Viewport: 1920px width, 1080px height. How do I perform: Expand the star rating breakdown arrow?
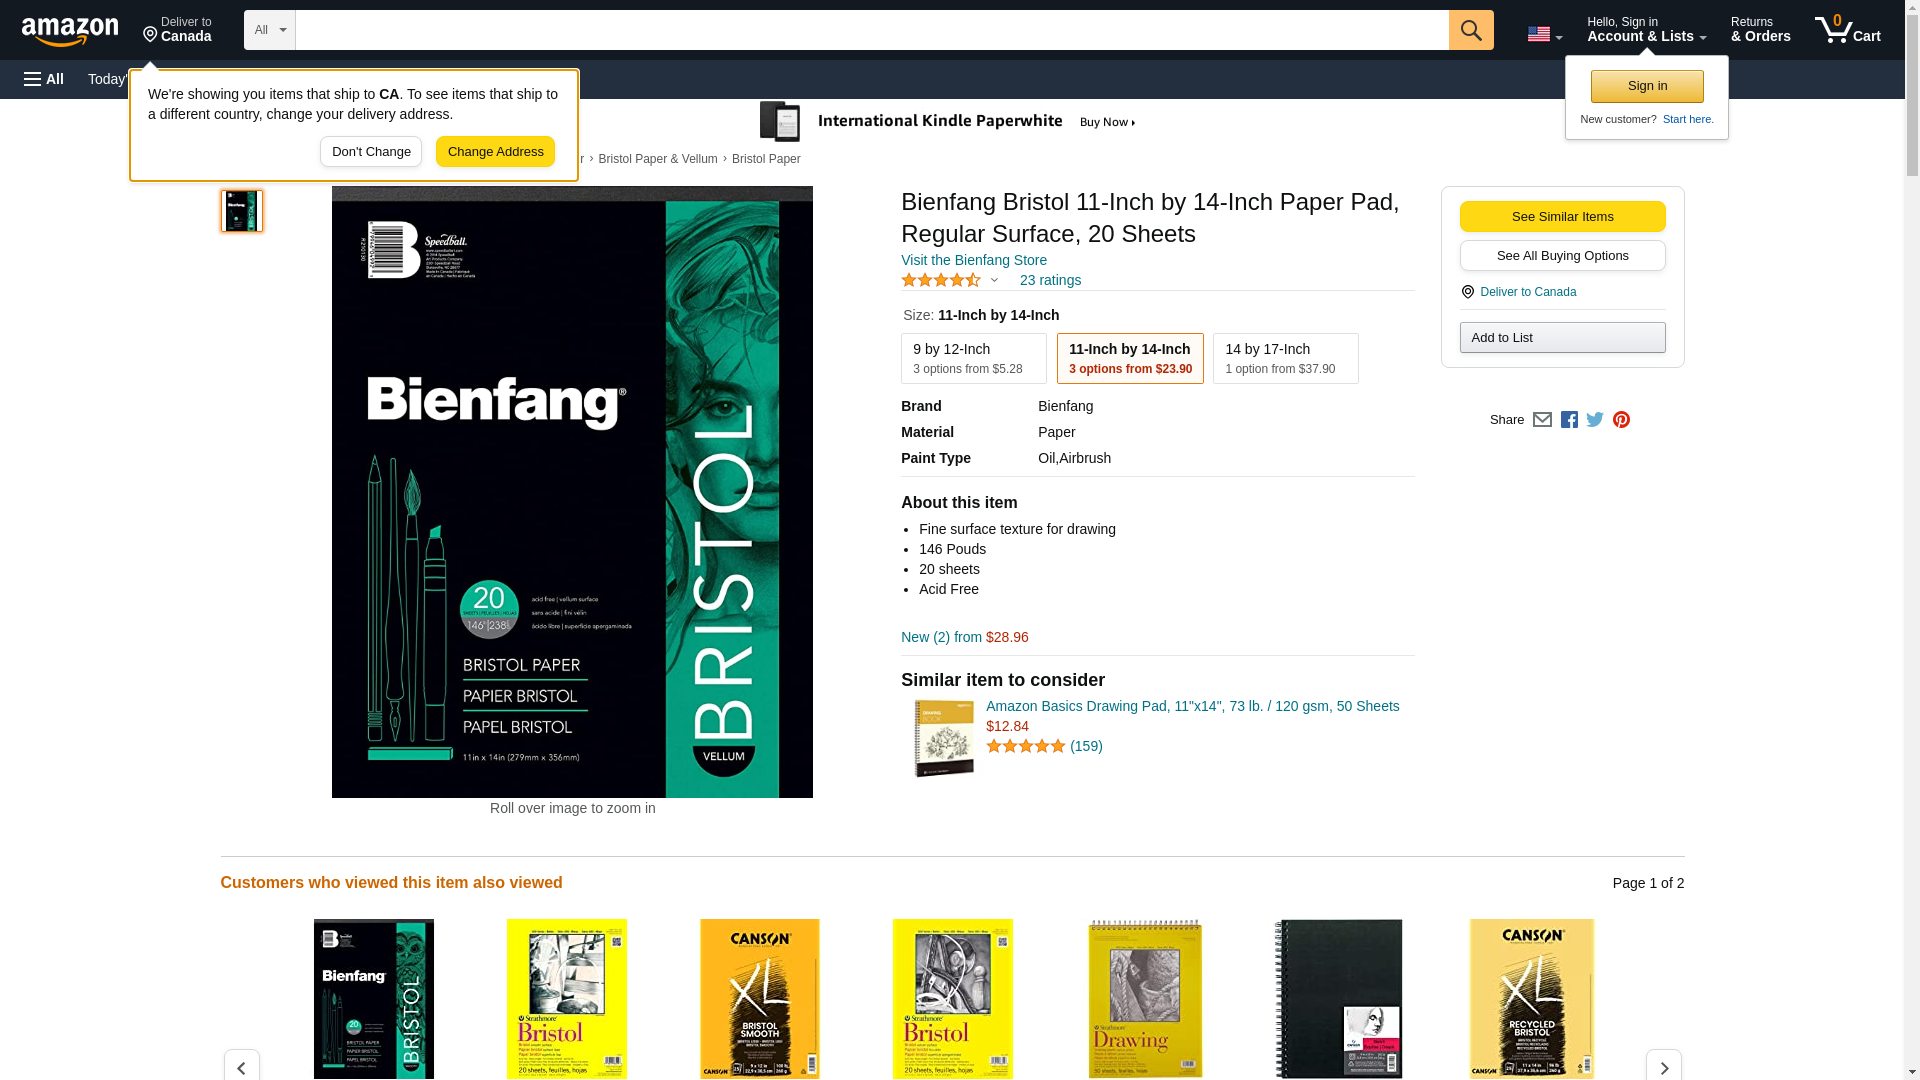click(993, 281)
